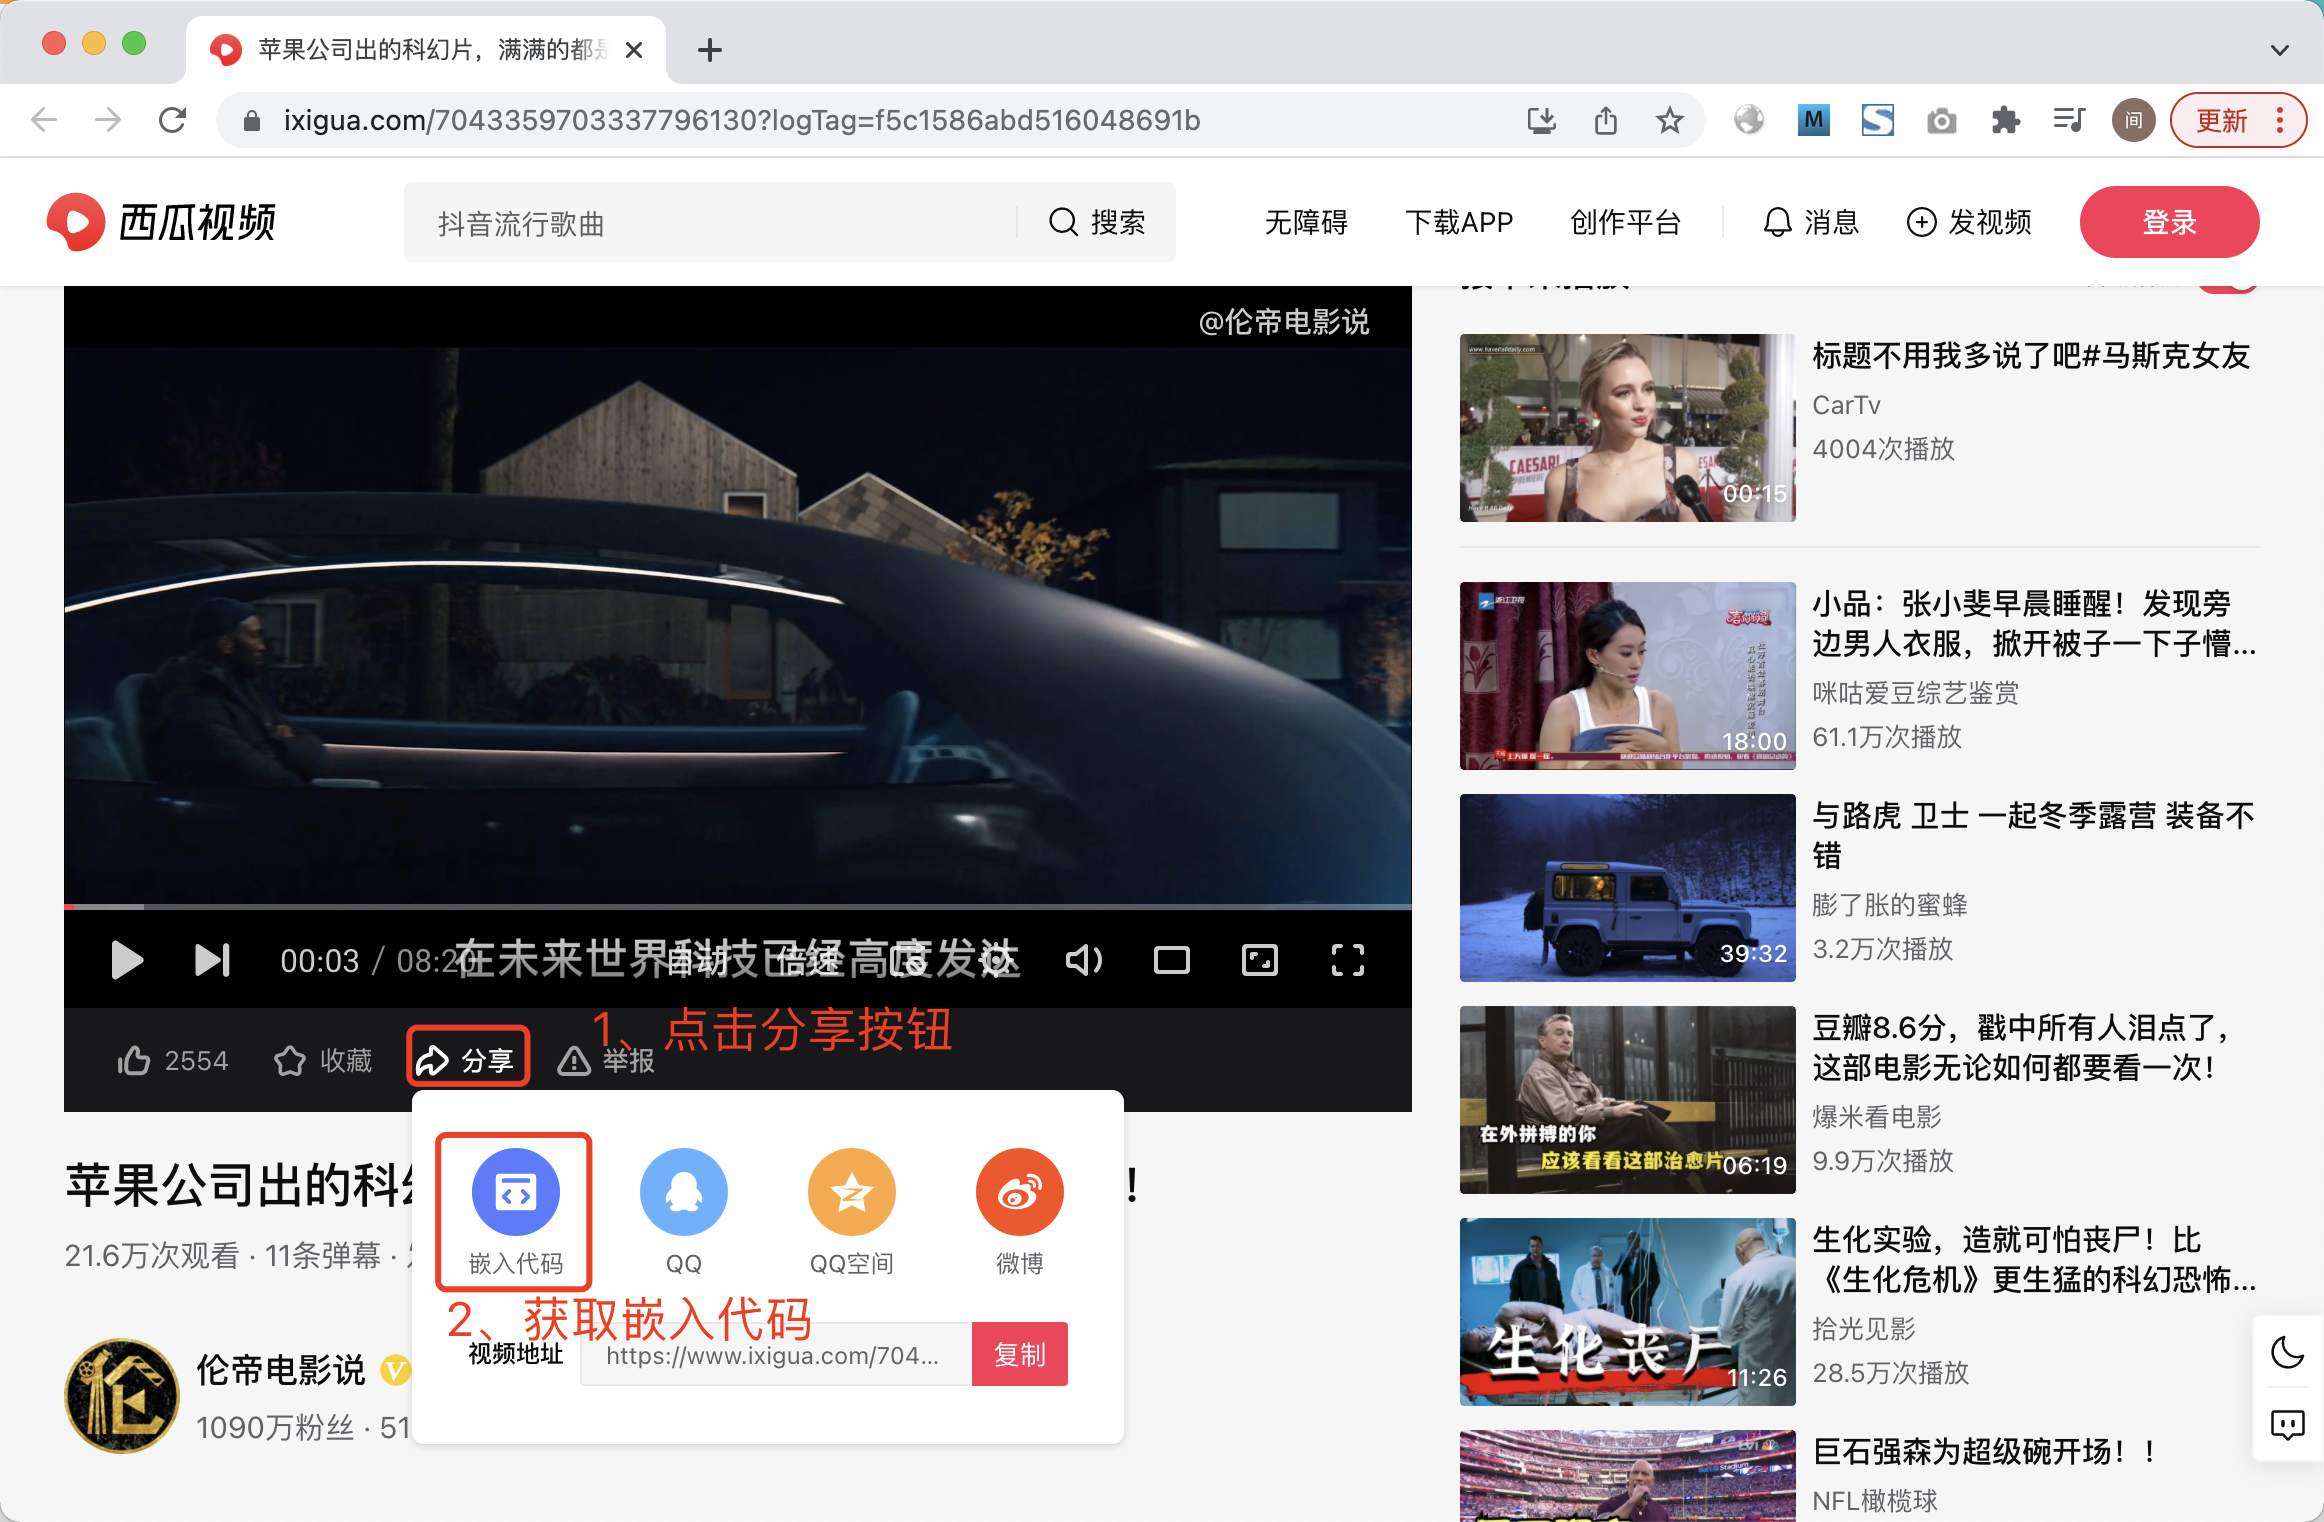Viewport: 2324px width, 1522px height.
Task: Seek on the video progress bar
Action: tap(738, 906)
